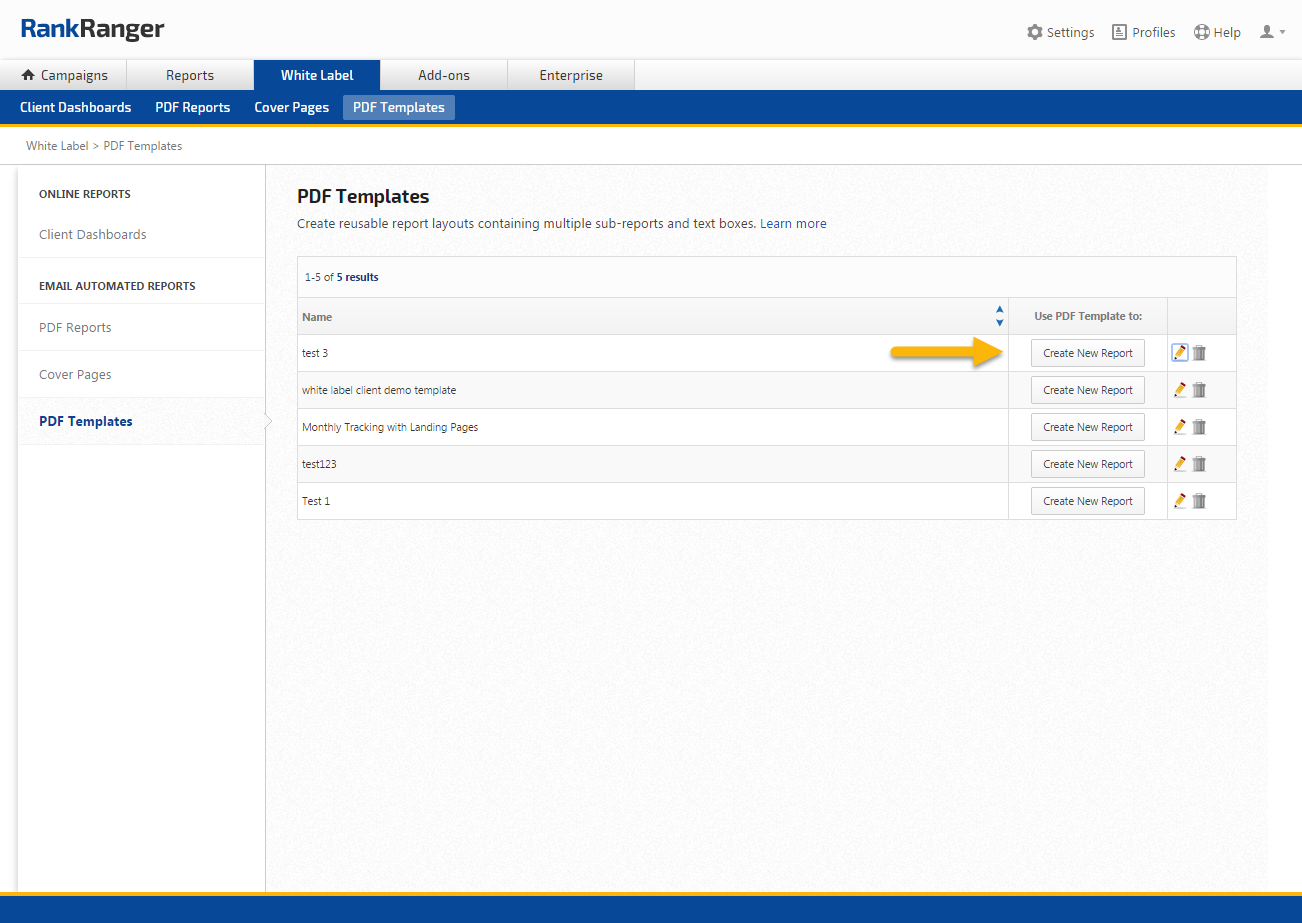
Task: Sort templates by Name column arrows
Action: (x=999, y=316)
